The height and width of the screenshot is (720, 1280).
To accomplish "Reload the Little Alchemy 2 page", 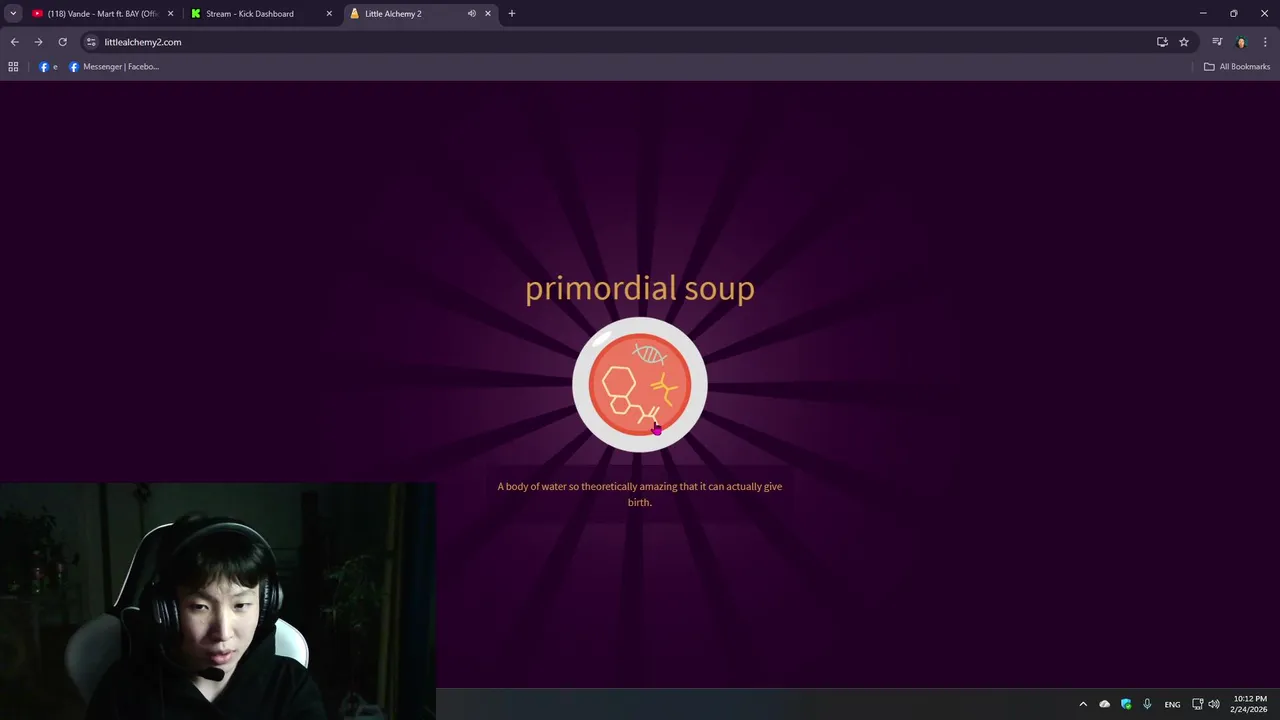I will pyautogui.click(x=62, y=42).
